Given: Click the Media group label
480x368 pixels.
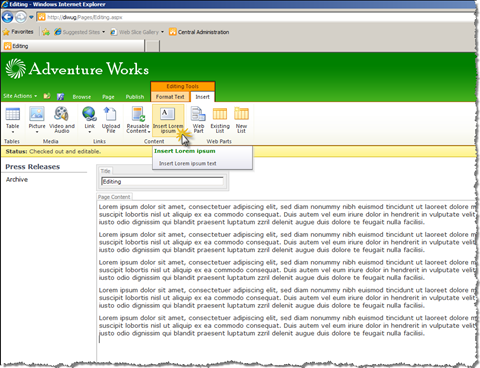Looking at the screenshot, I should pyautogui.click(x=50, y=141).
